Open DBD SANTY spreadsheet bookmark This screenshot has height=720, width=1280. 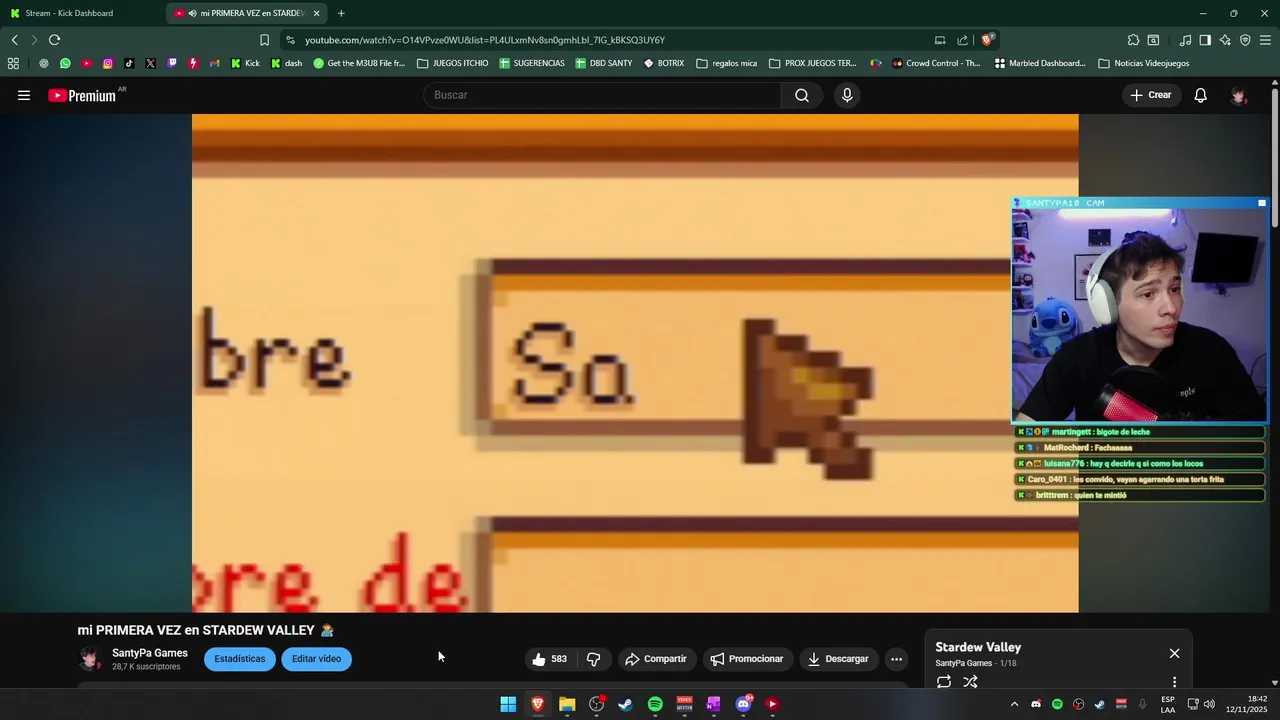(604, 63)
